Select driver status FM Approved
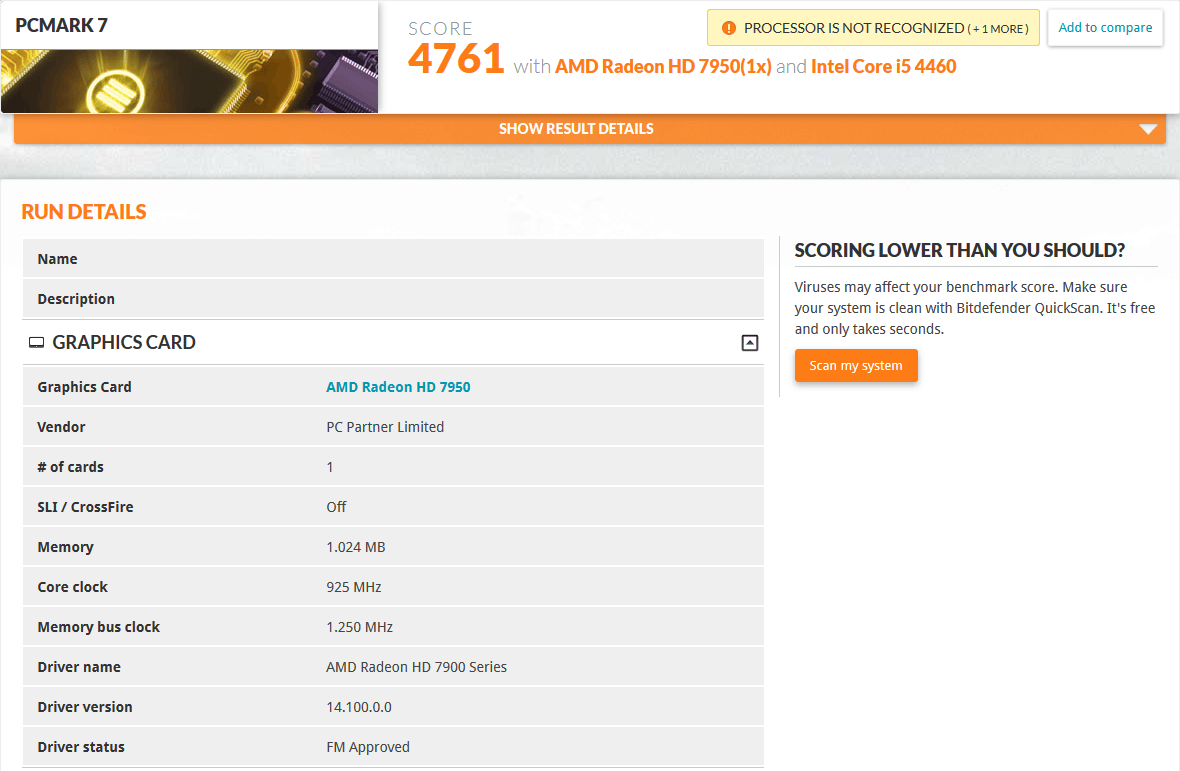The width and height of the screenshot is (1180, 771). point(367,747)
